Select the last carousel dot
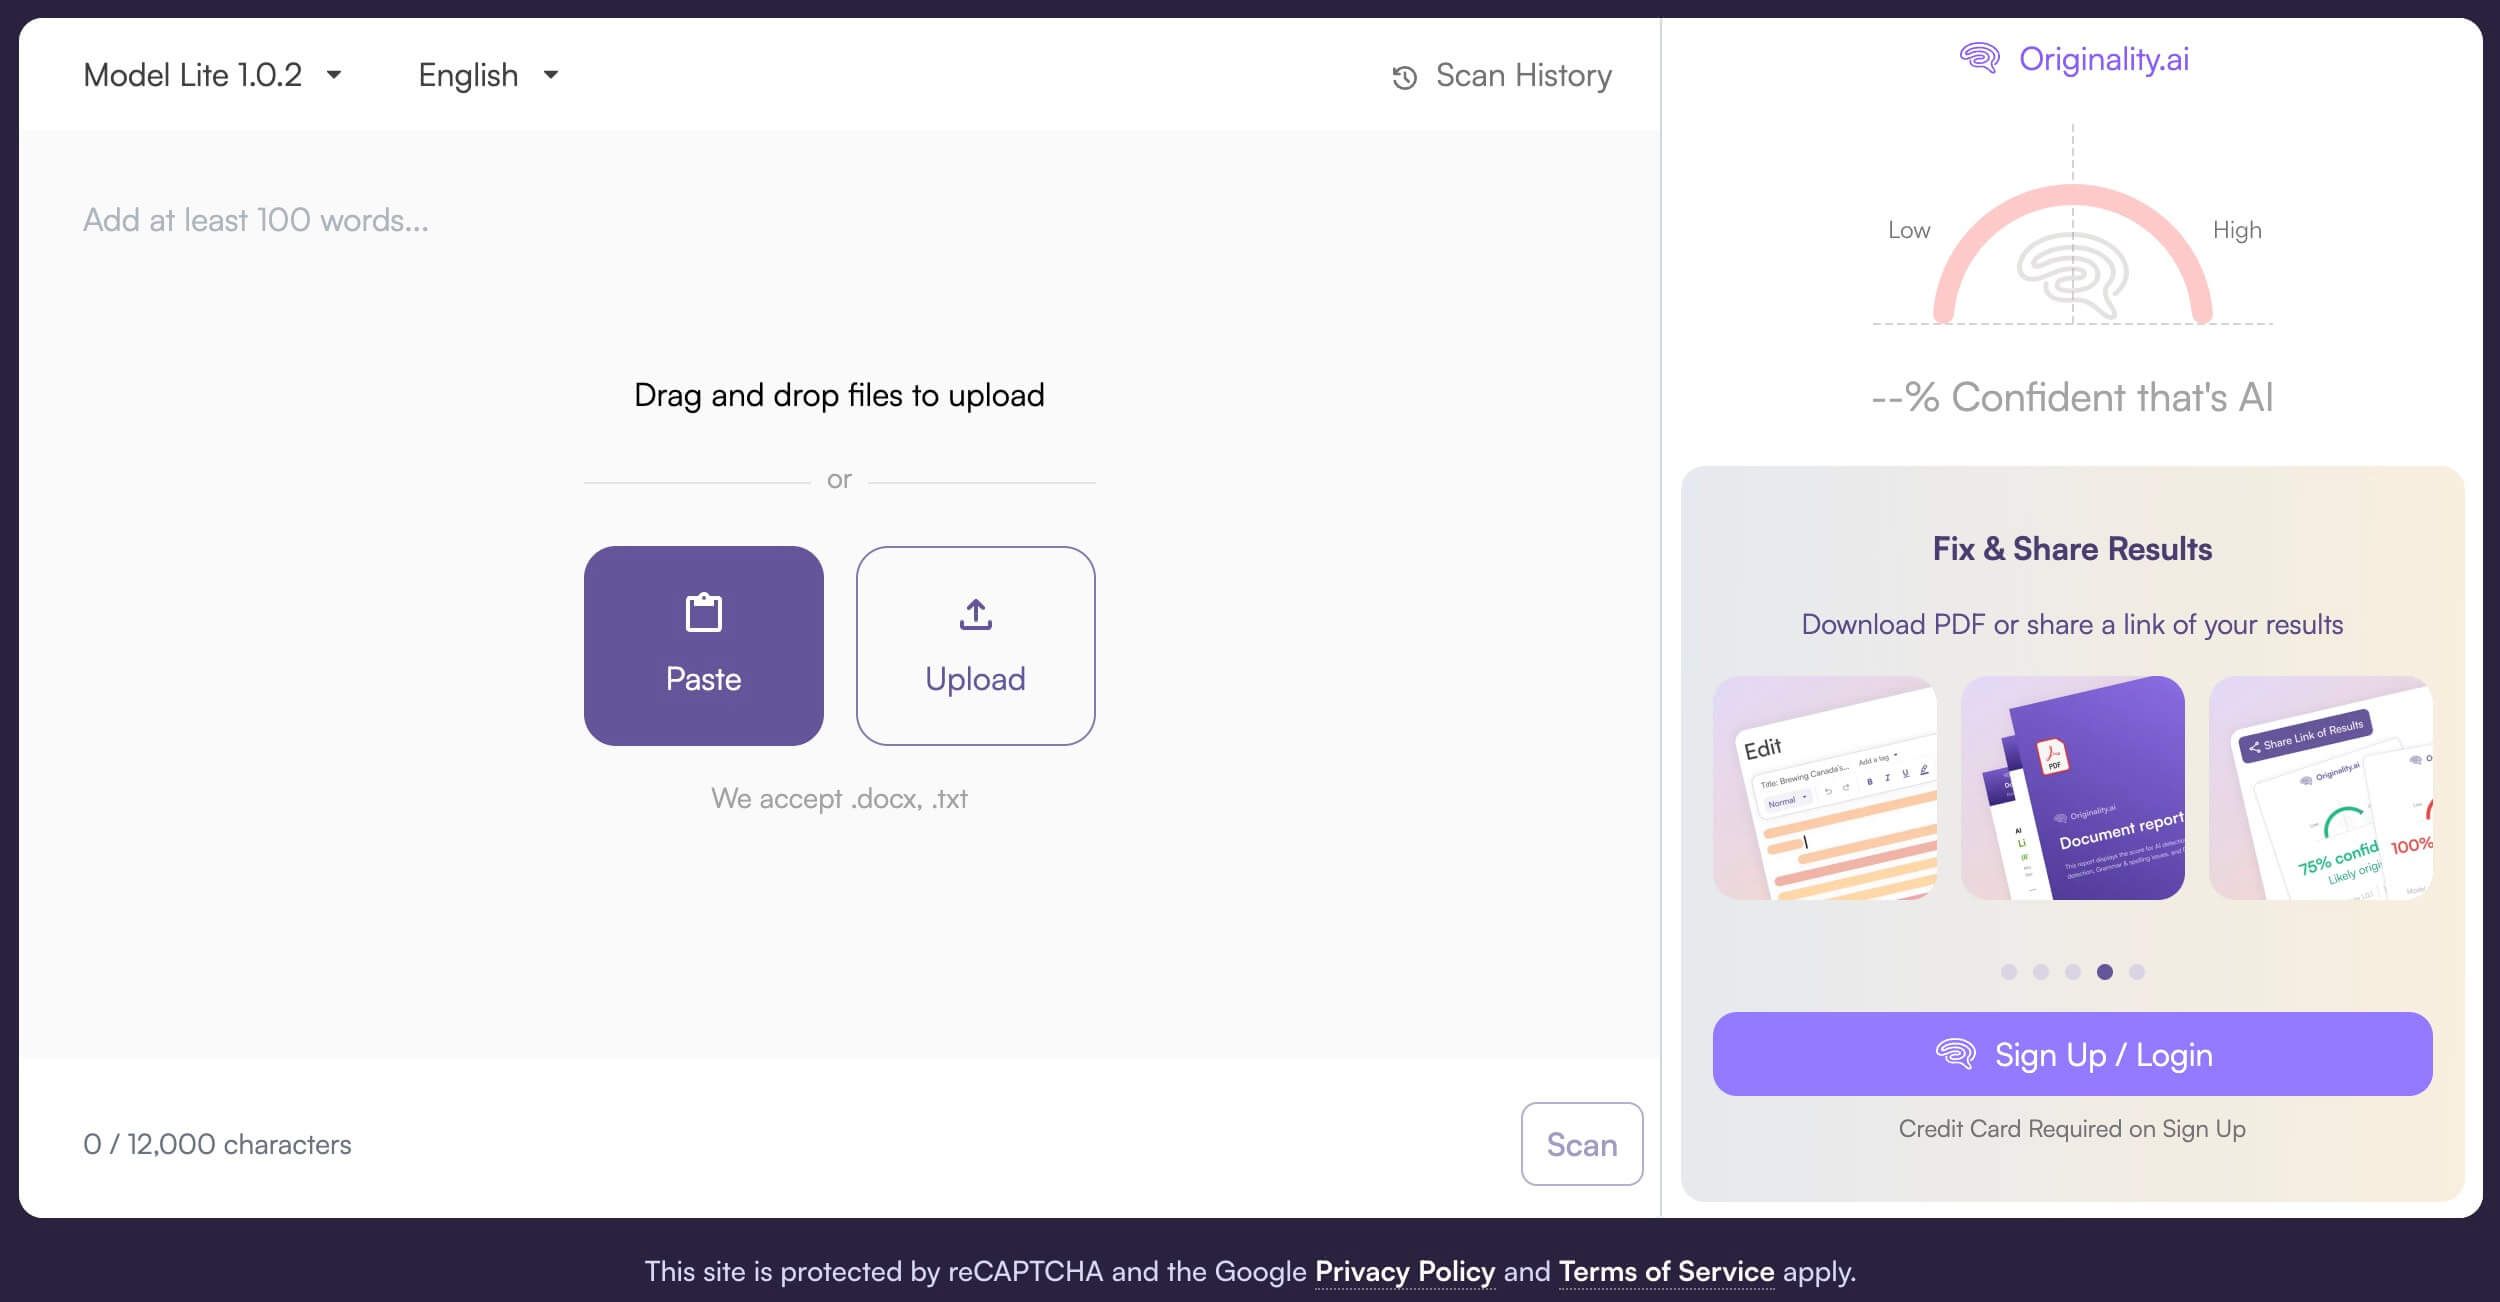2500x1302 pixels. pyautogui.click(x=2136, y=972)
